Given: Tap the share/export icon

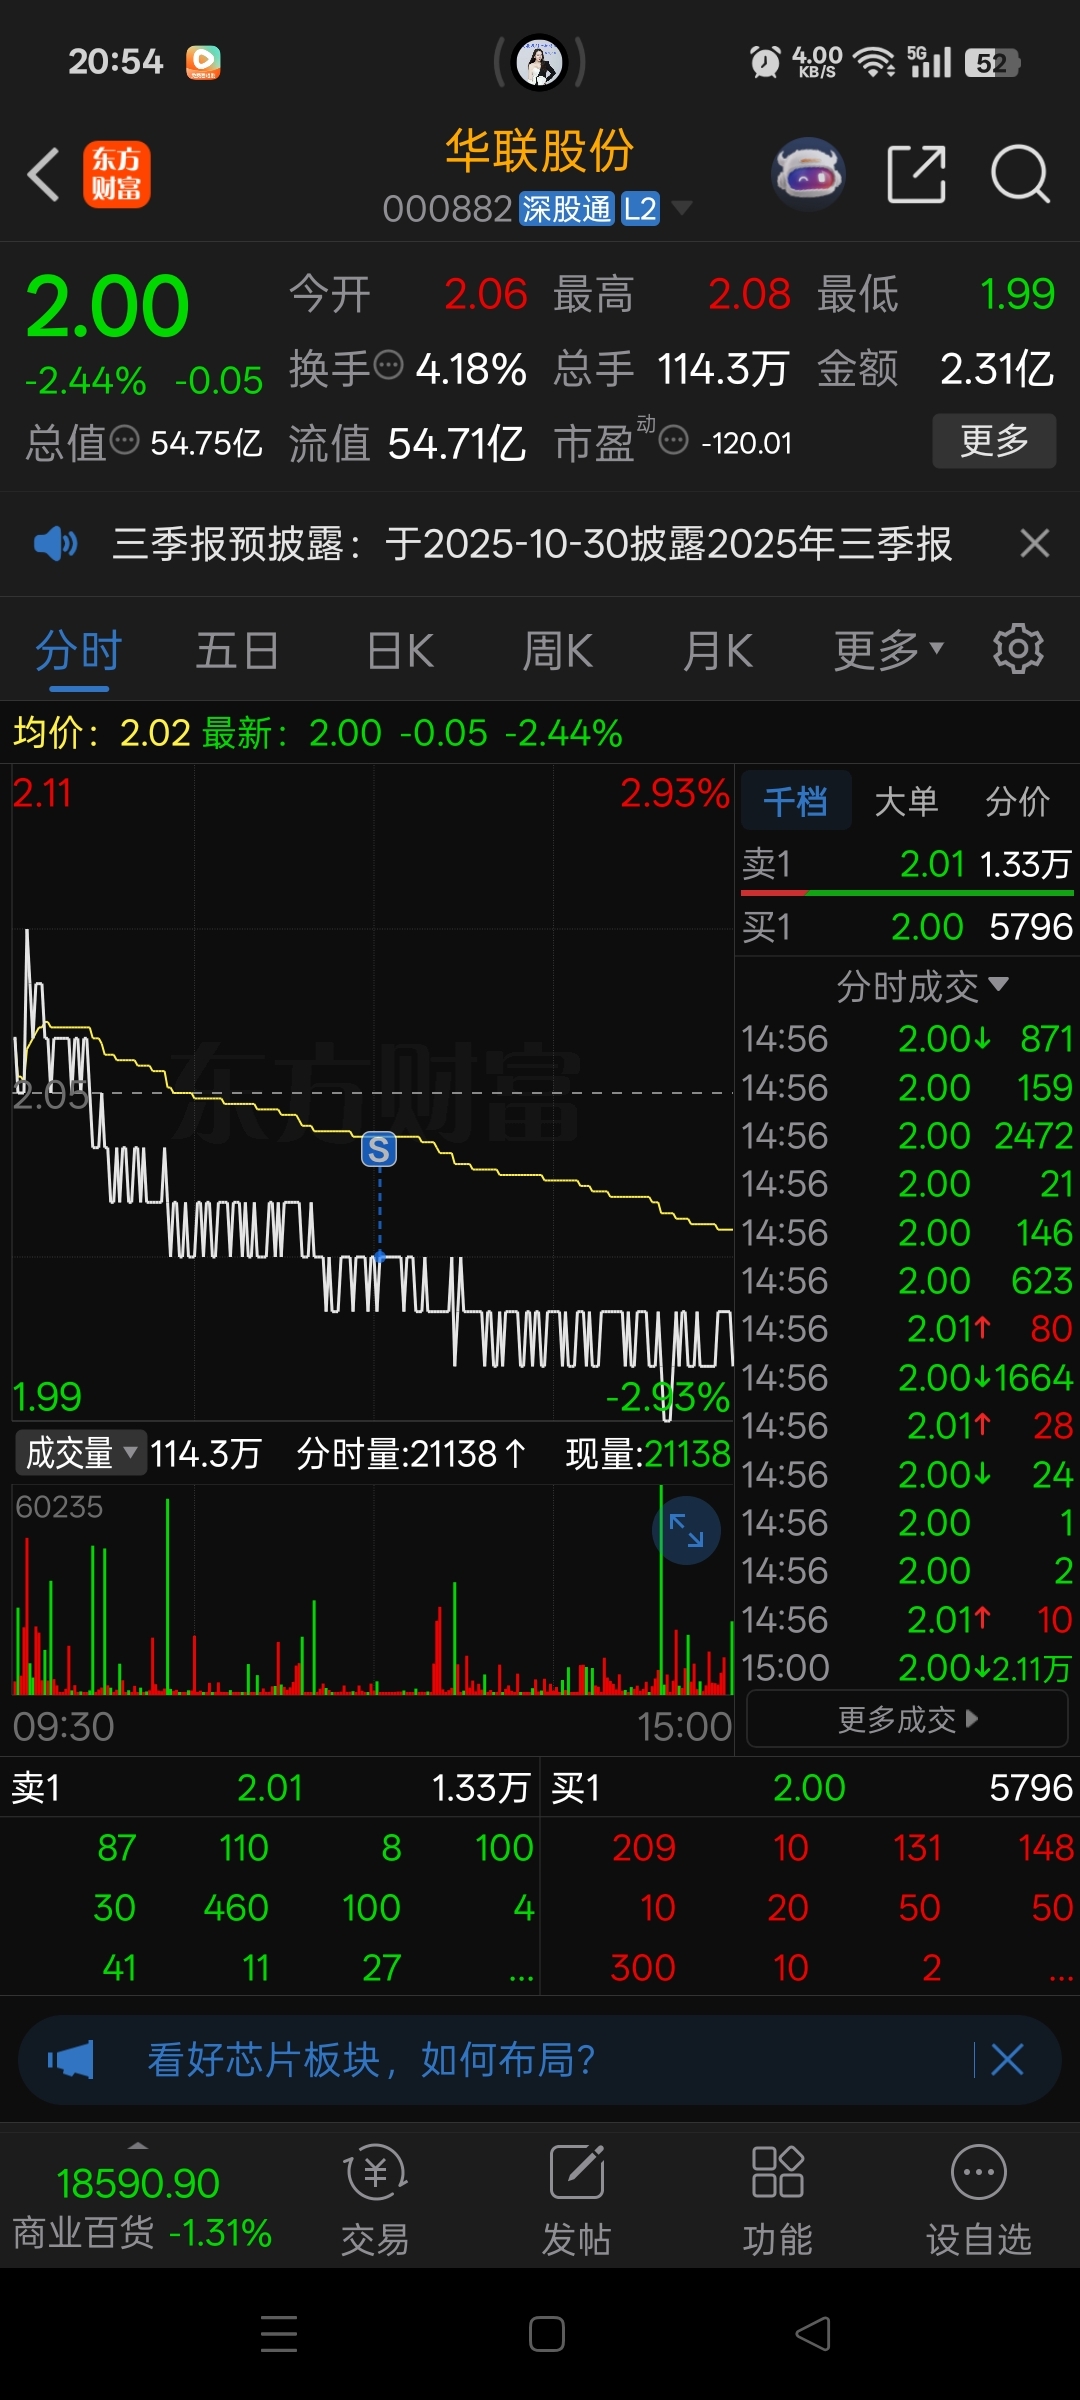Looking at the screenshot, I should [917, 174].
